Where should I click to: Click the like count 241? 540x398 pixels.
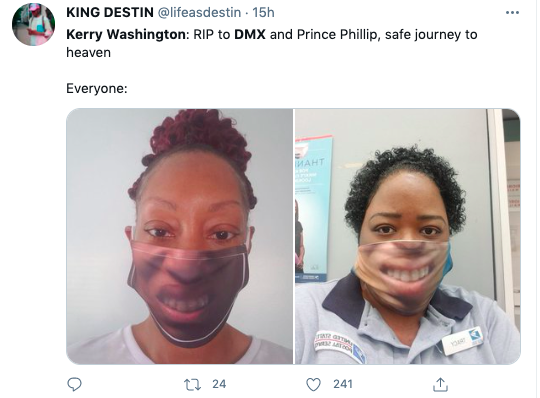pos(343,384)
